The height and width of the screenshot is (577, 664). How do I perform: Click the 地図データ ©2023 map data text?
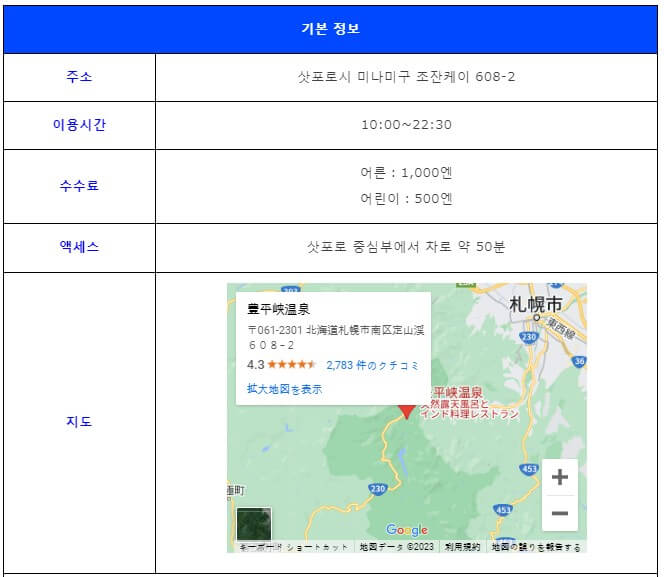click(x=397, y=547)
